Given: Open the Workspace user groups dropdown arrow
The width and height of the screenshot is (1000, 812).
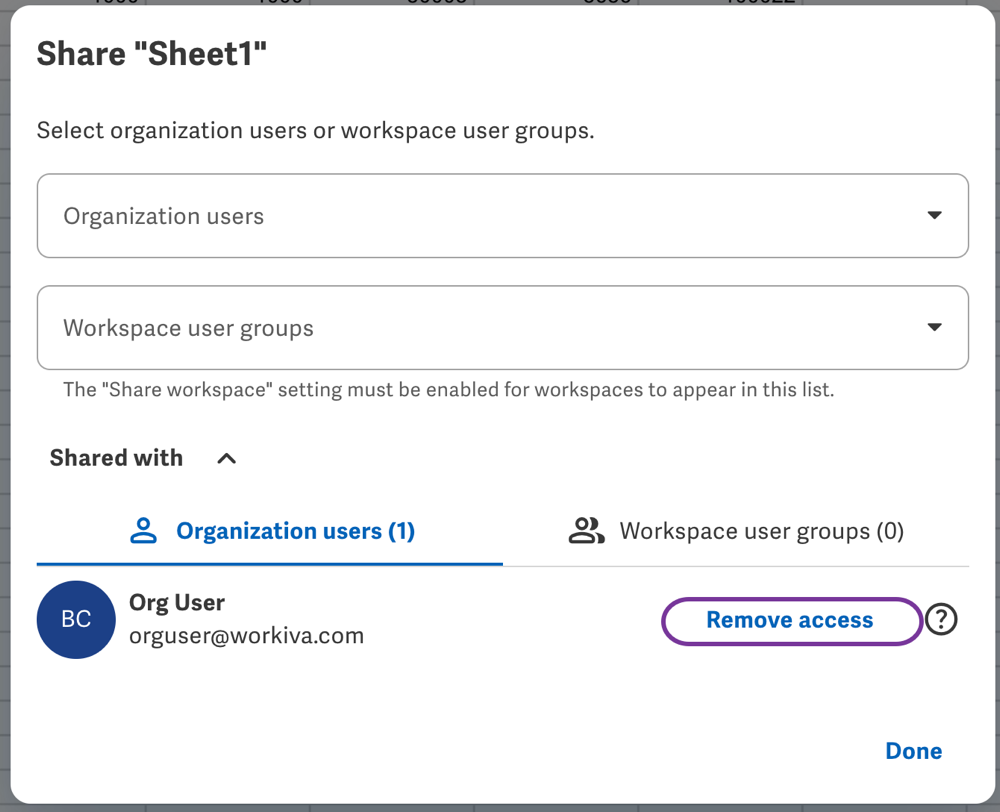Looking at the screenshot, I should click(x=934, y=328).
